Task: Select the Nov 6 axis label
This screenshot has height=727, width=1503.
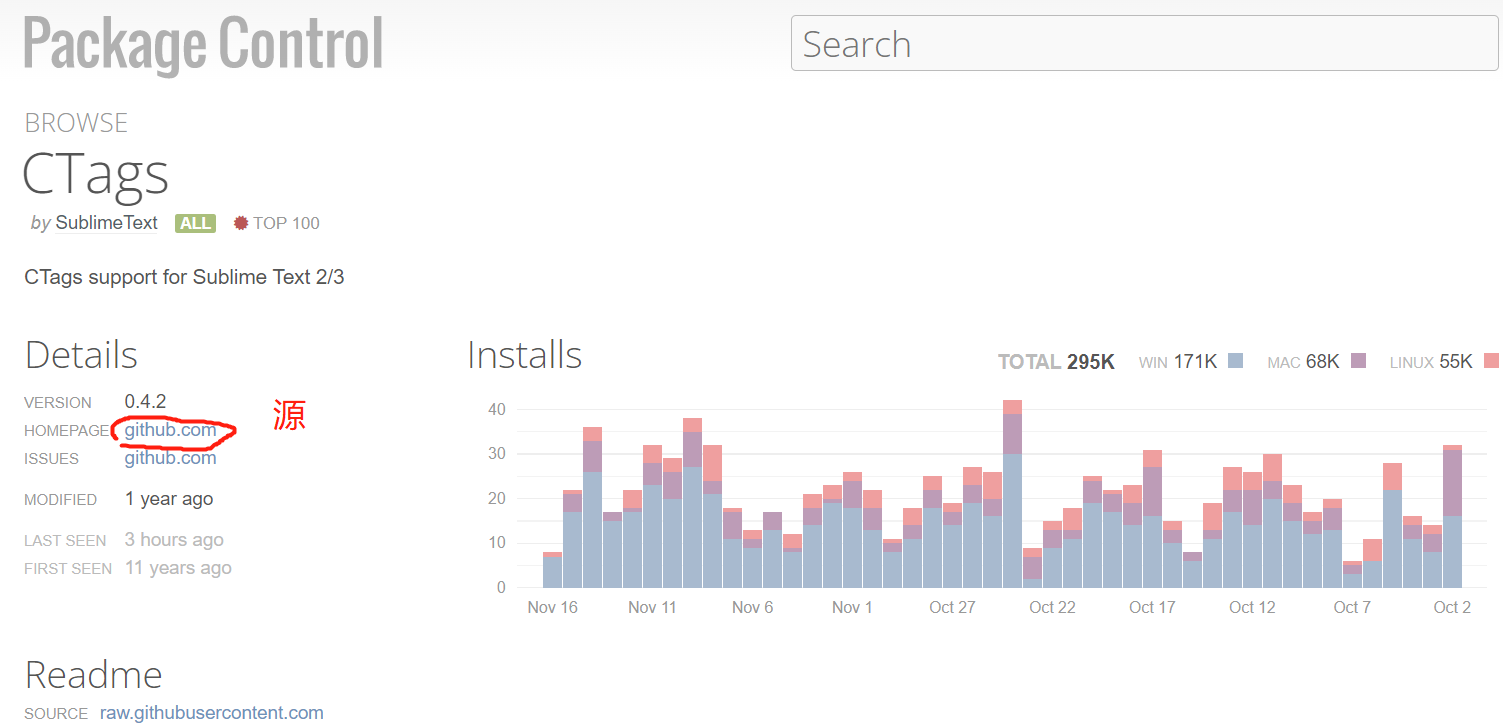Action: click(753, 607)
